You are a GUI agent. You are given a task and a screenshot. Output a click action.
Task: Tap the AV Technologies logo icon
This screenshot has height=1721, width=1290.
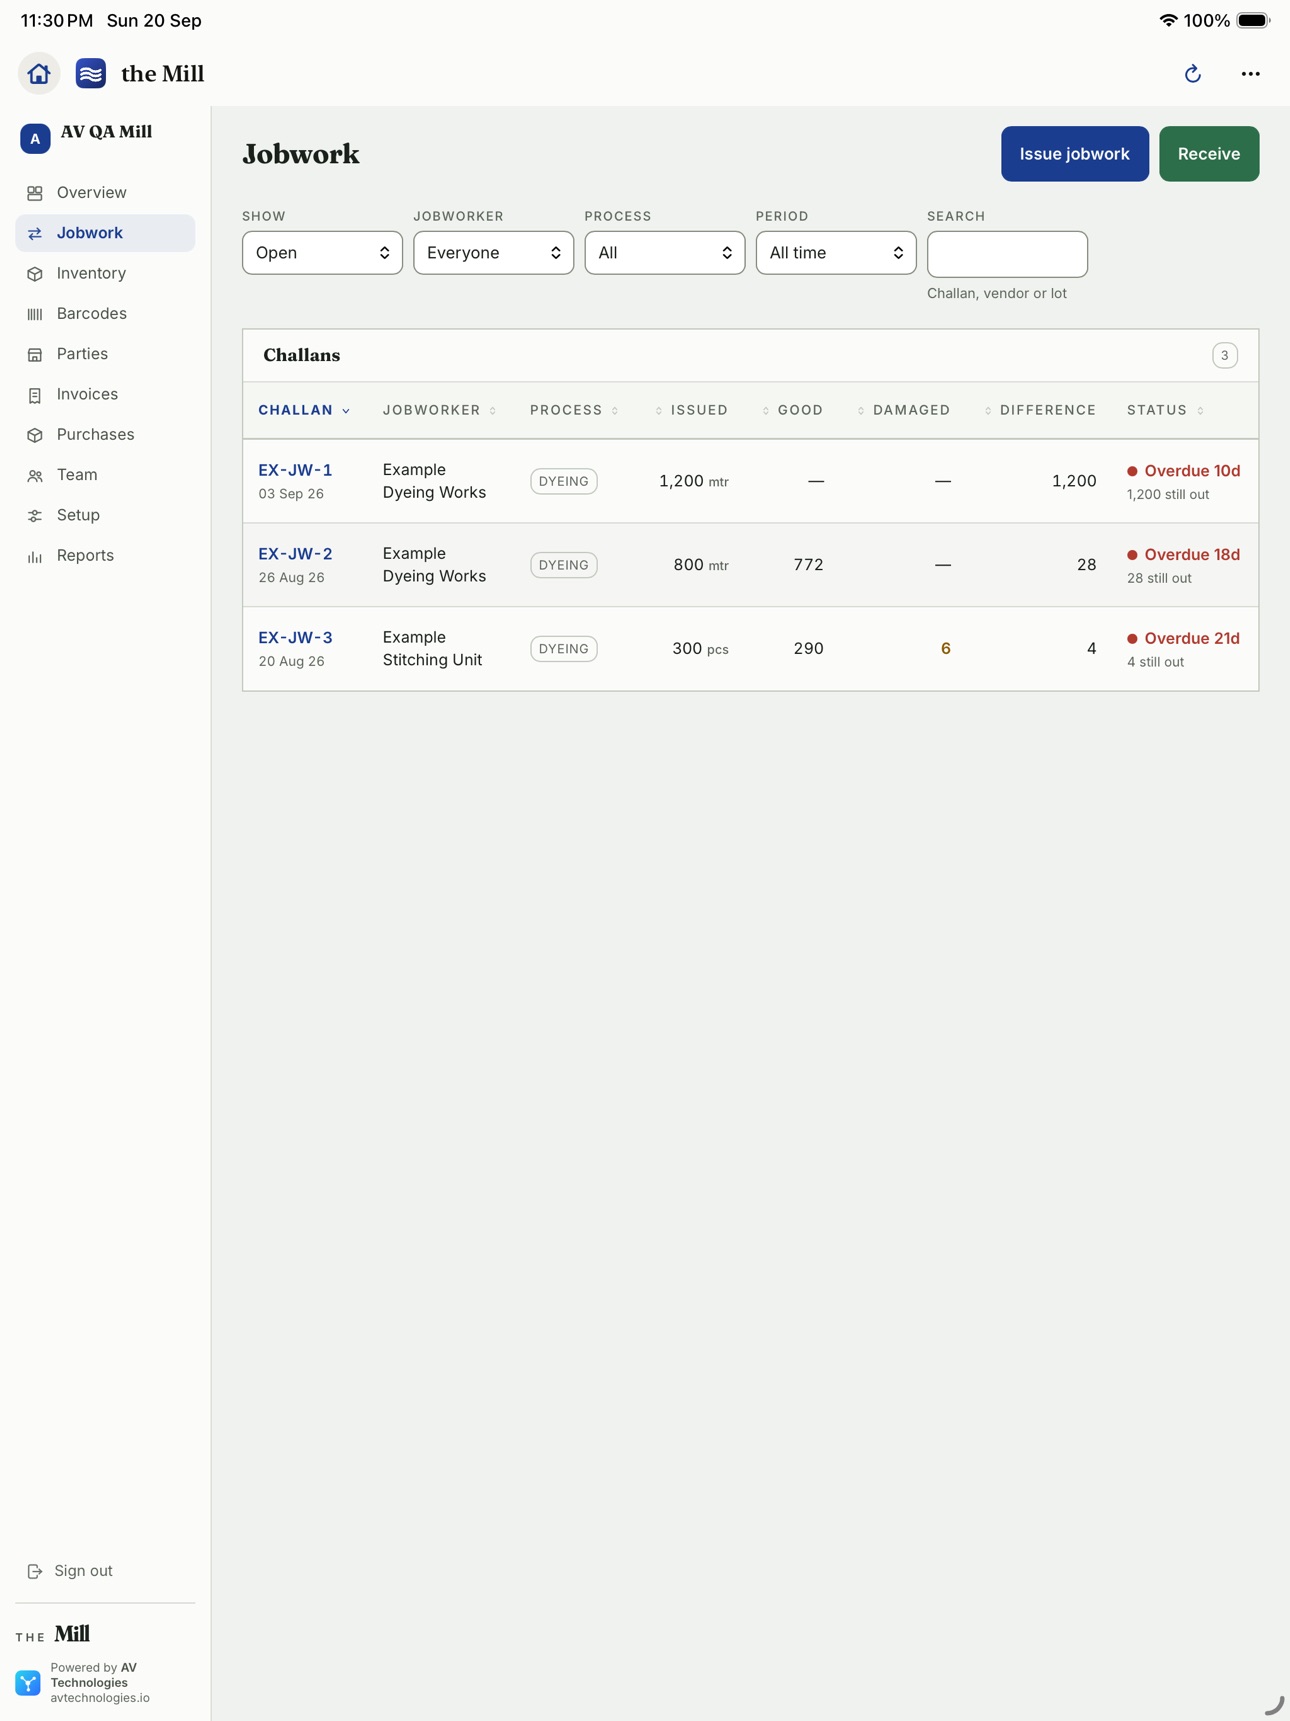(28, 1682)
